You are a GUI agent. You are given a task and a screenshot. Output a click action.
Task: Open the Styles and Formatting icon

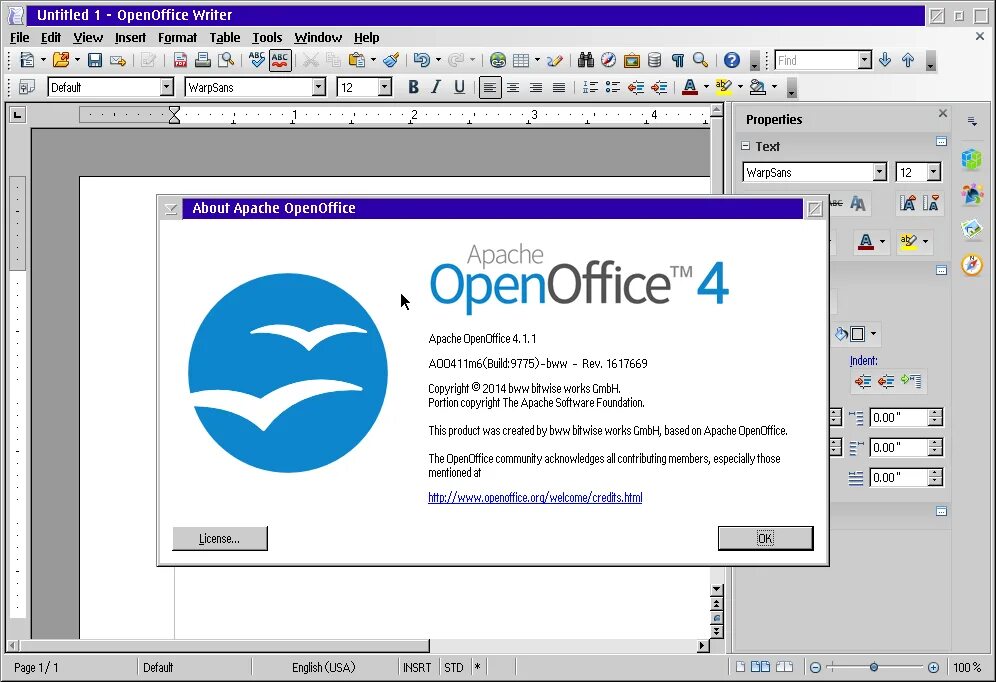click(27, 87)
